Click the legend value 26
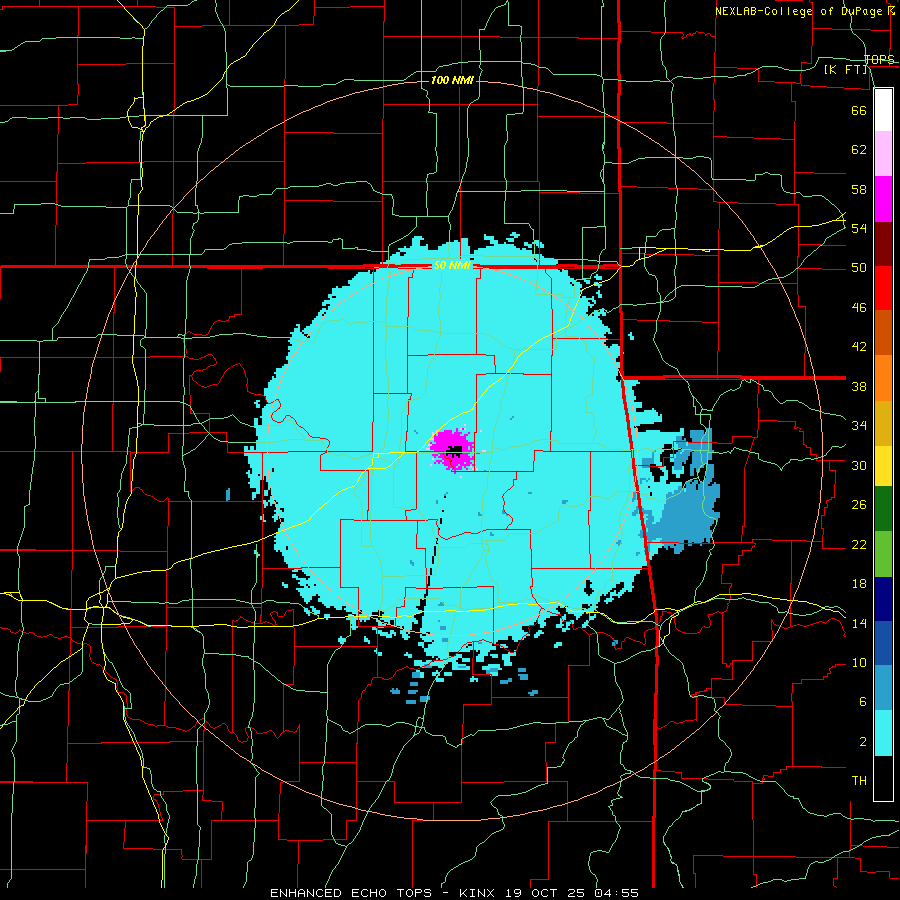The image size is (900, 900). [x=859, y=505]
